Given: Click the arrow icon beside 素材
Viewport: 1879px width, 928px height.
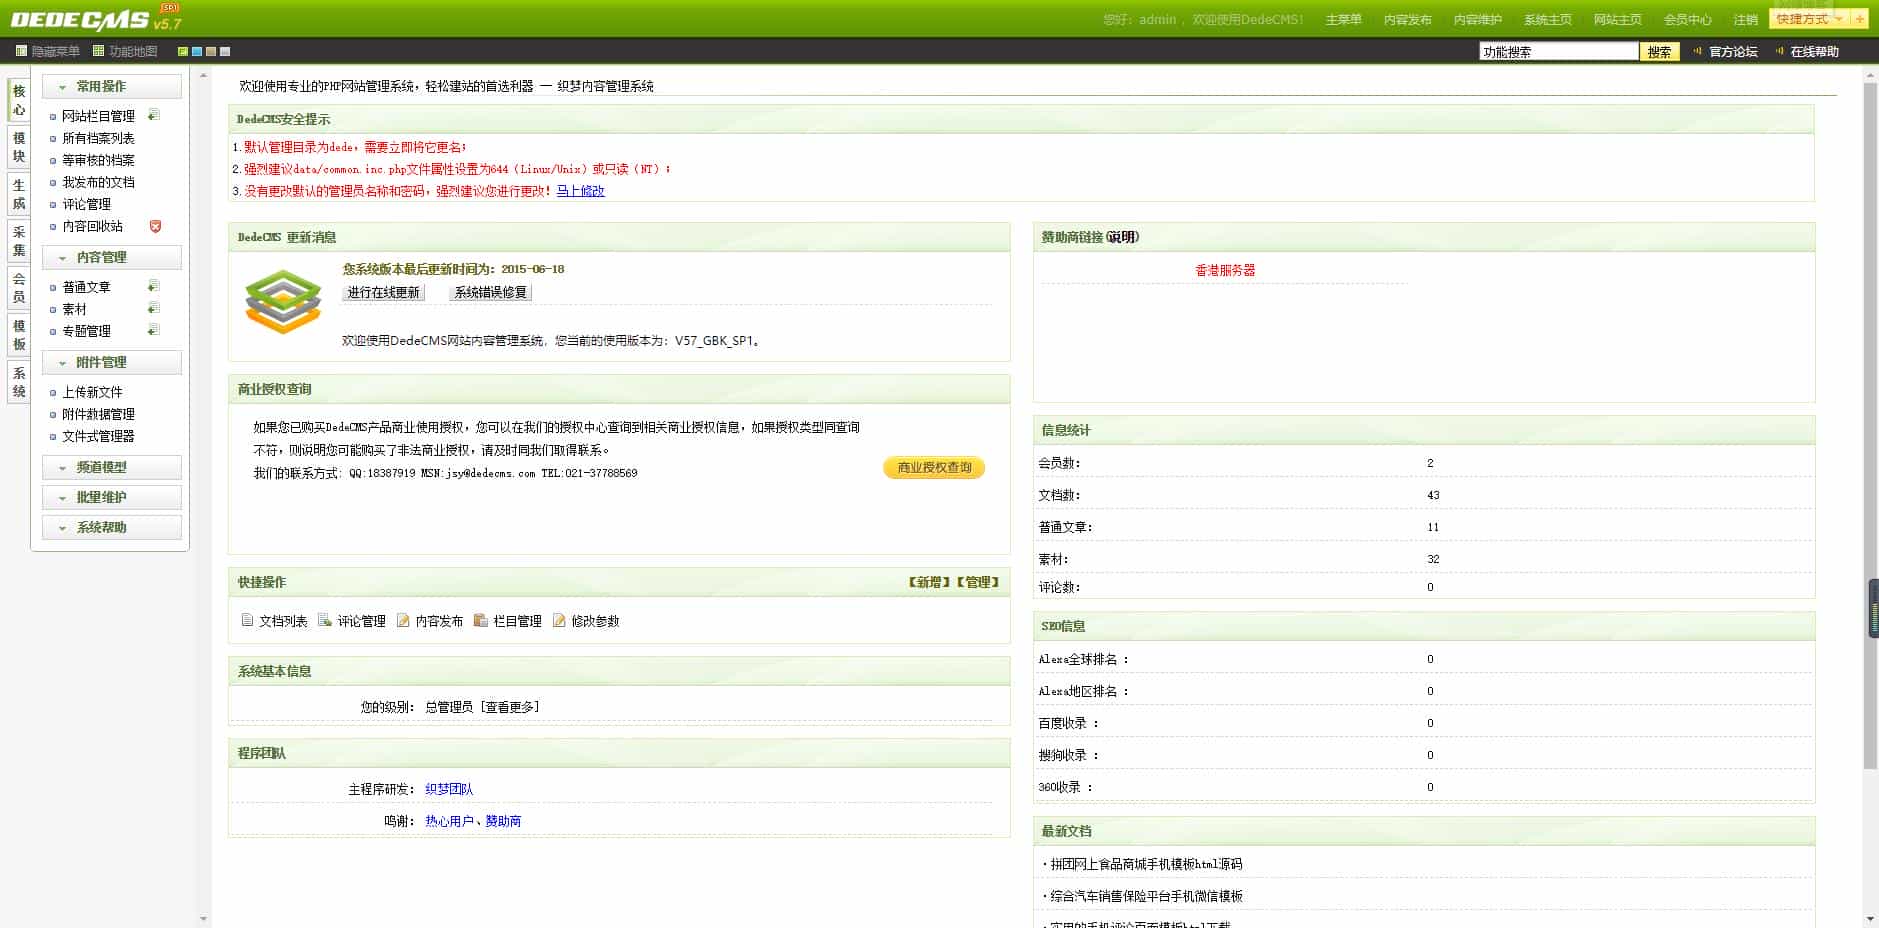Looking at the screenshot, I should (x=154, y=308).
